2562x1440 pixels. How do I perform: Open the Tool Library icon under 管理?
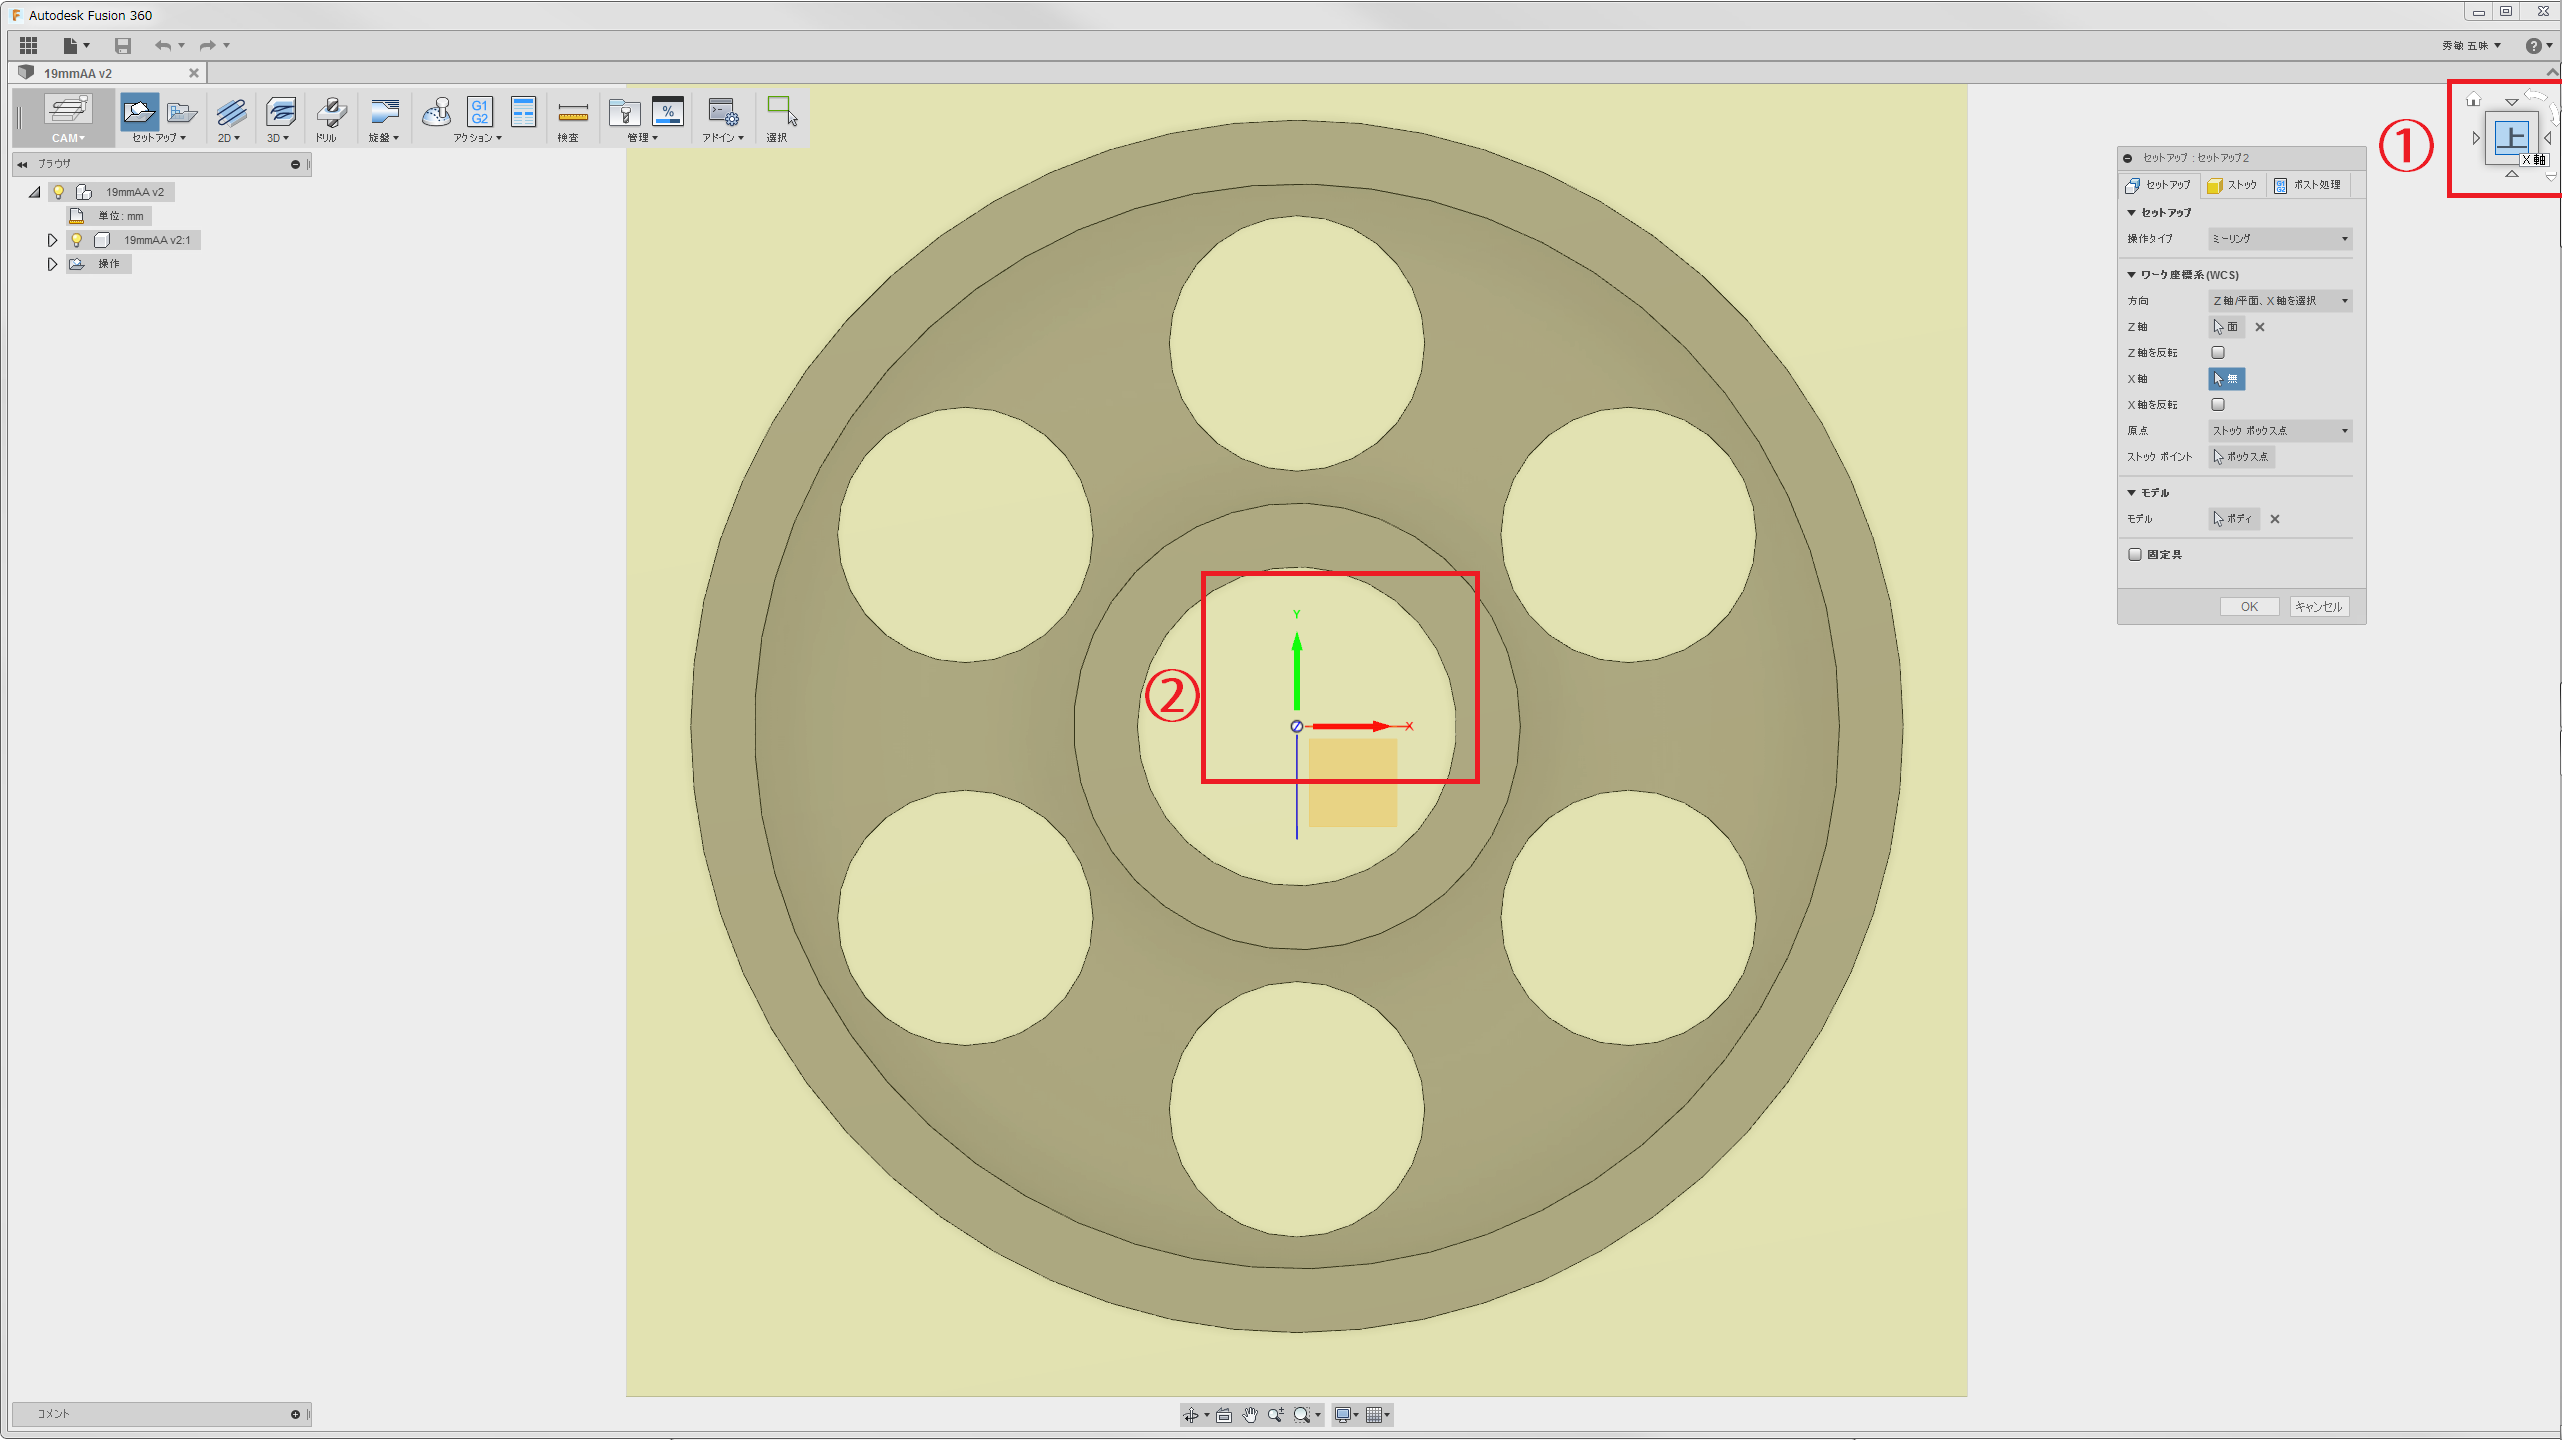624,112
